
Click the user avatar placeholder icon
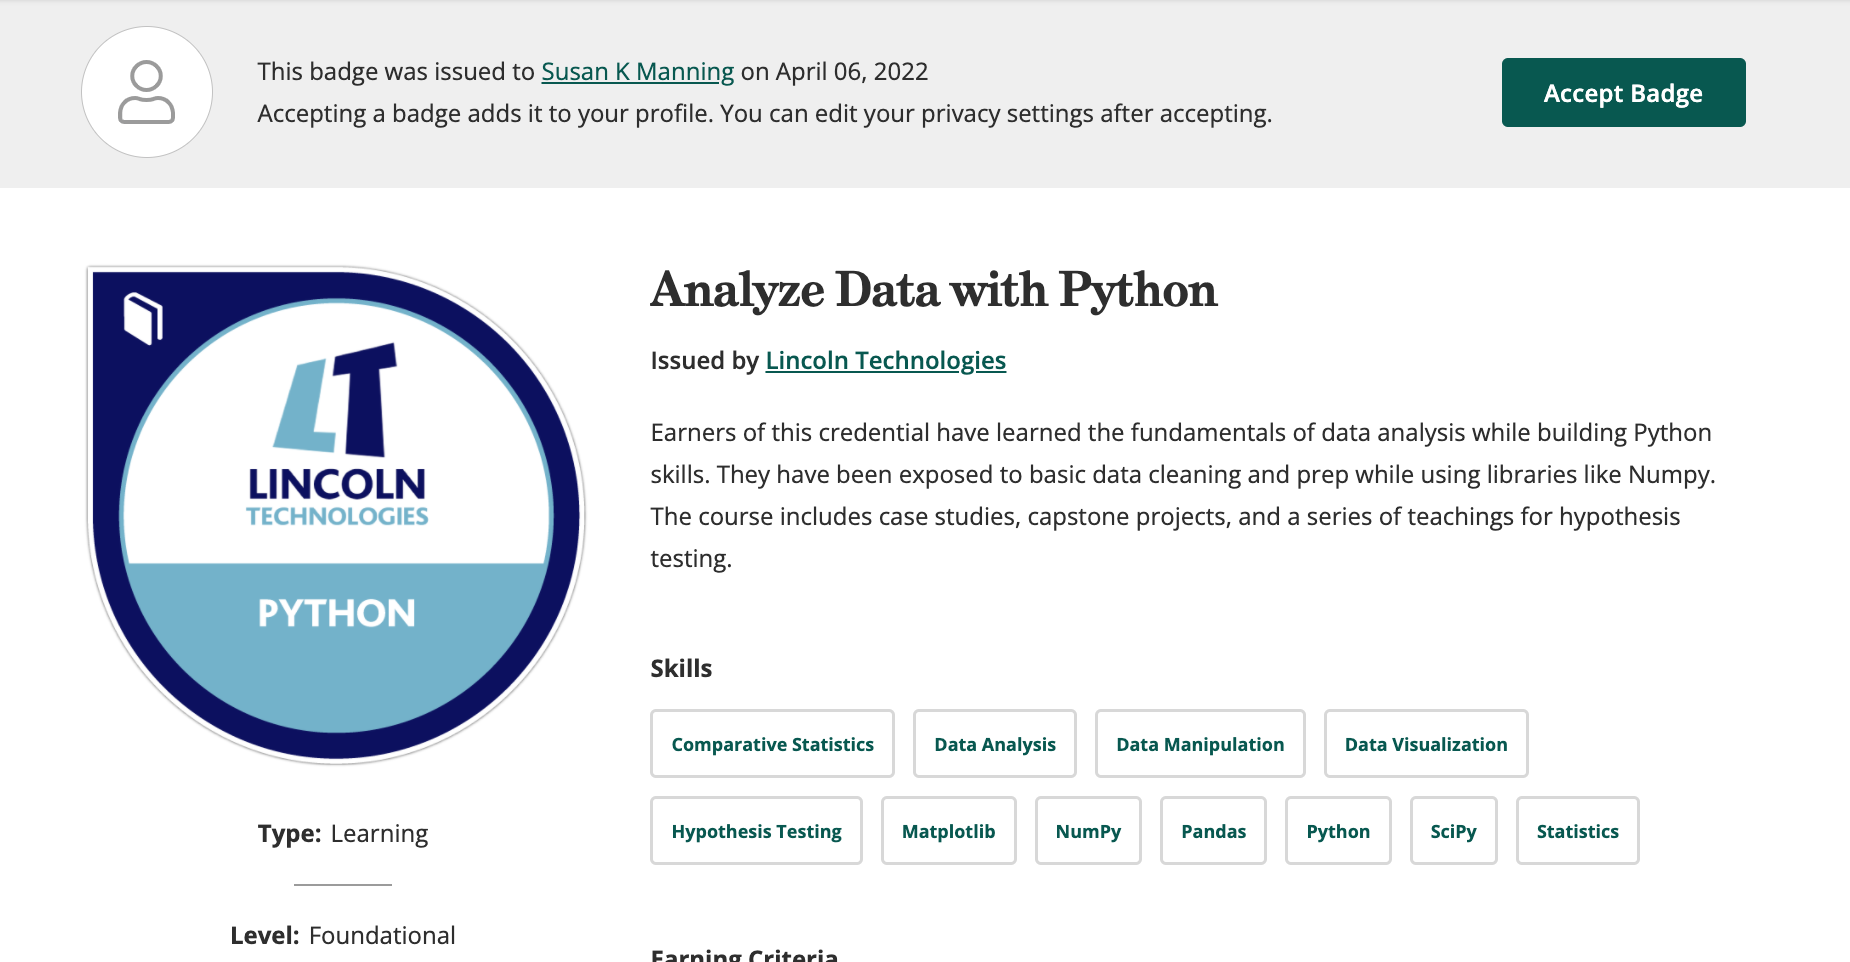click(147, 92)
